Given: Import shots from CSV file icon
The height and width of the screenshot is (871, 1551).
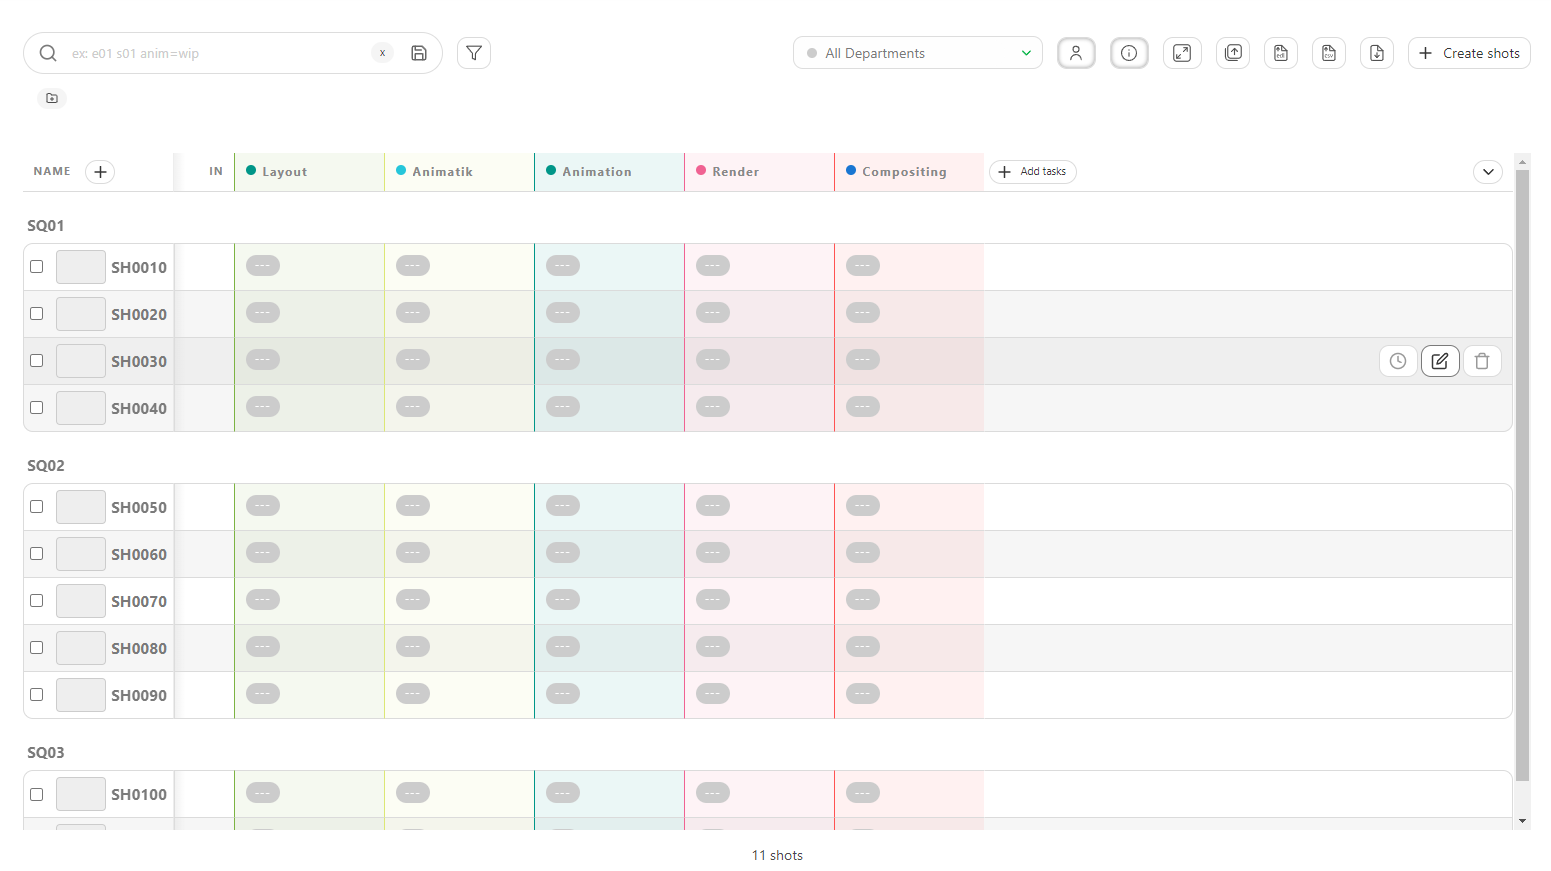Looking at the screenshot, I should pyautogui.click(x=1329, y=53).
